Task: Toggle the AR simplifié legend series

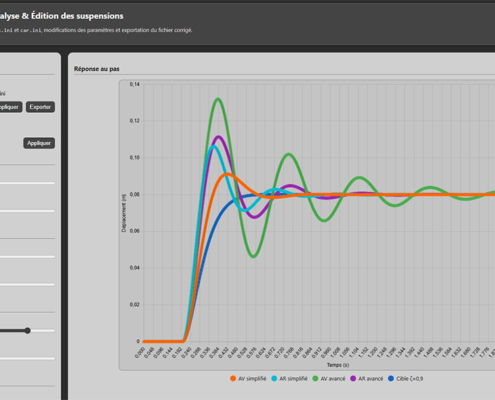Action: (289, 379)
